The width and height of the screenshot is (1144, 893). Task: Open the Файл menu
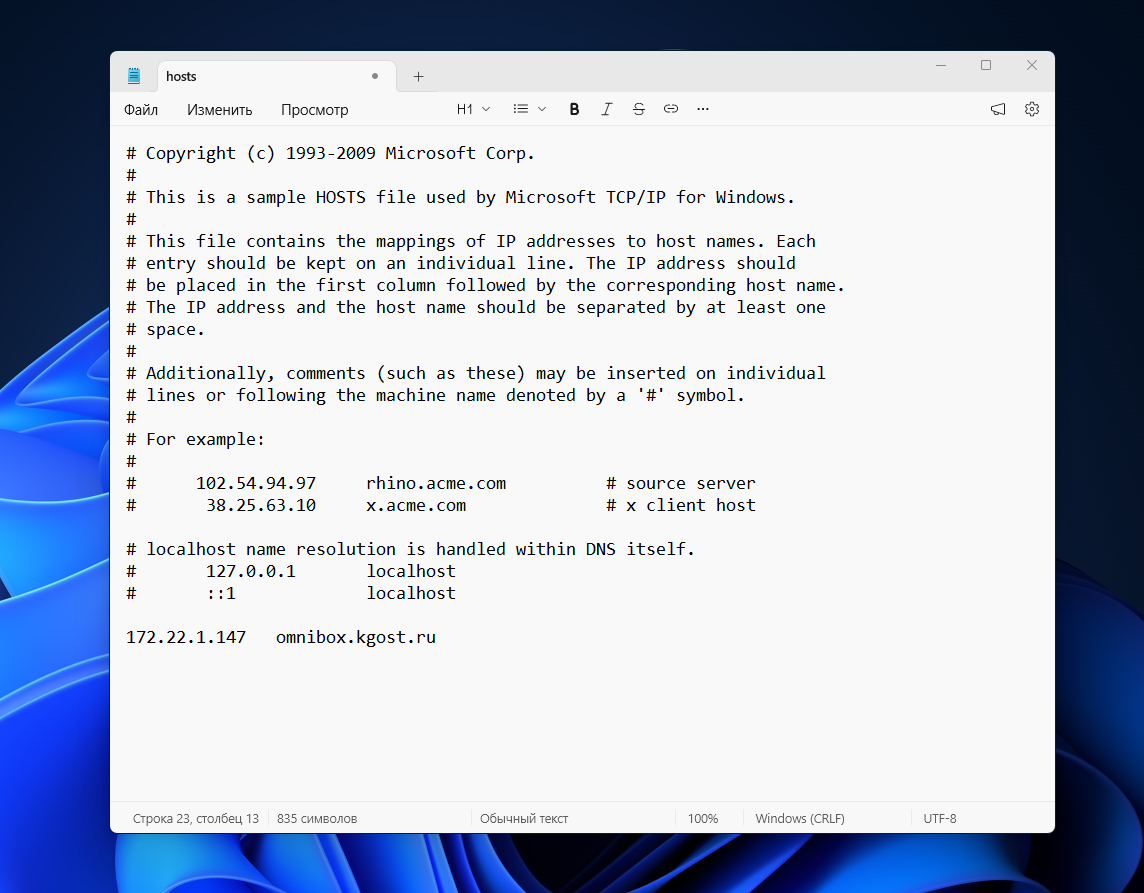click(x=141, y=109)
